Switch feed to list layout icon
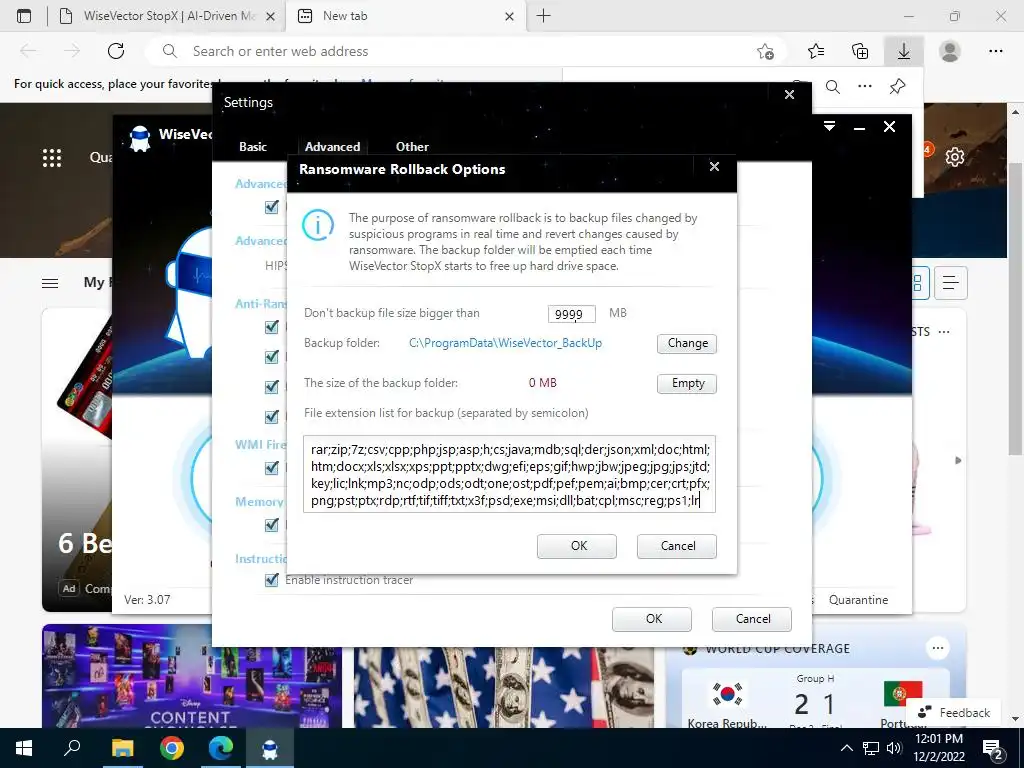Image resolution: width=1024 pixels, height=768 pixels. pyautogui.click(x=950, y=283)
